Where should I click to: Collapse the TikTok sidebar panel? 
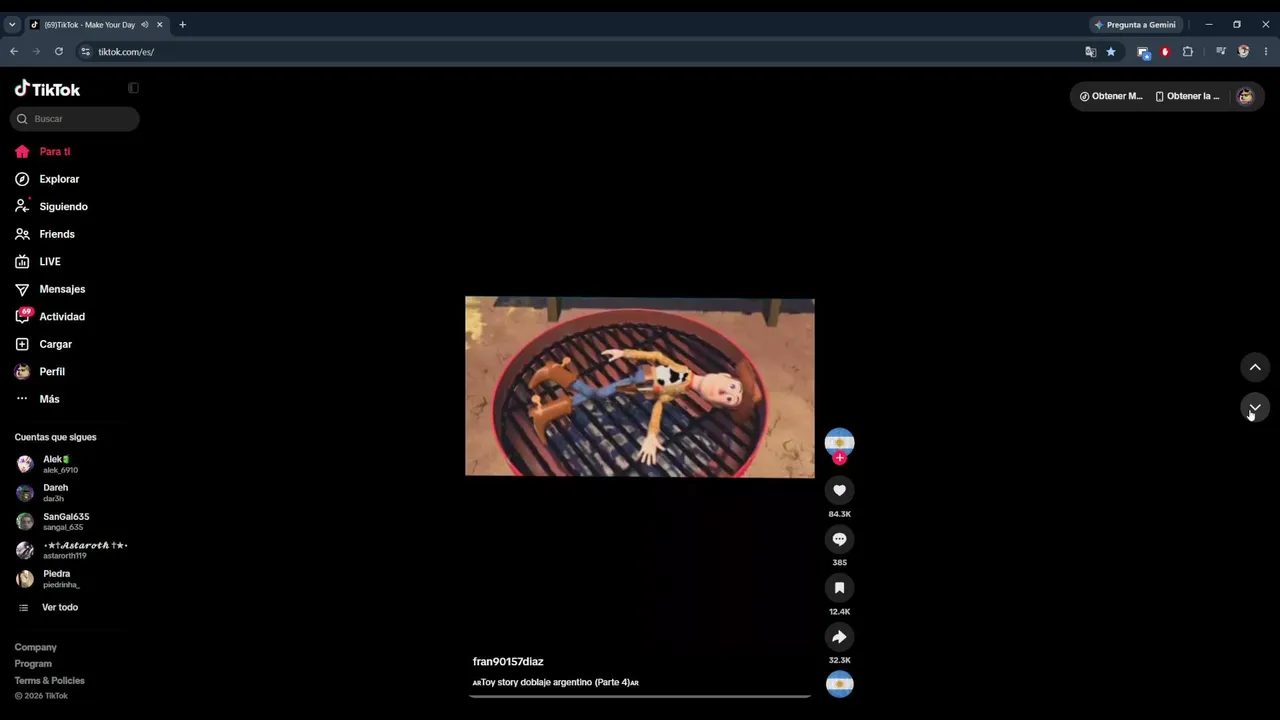coord(133,88)
